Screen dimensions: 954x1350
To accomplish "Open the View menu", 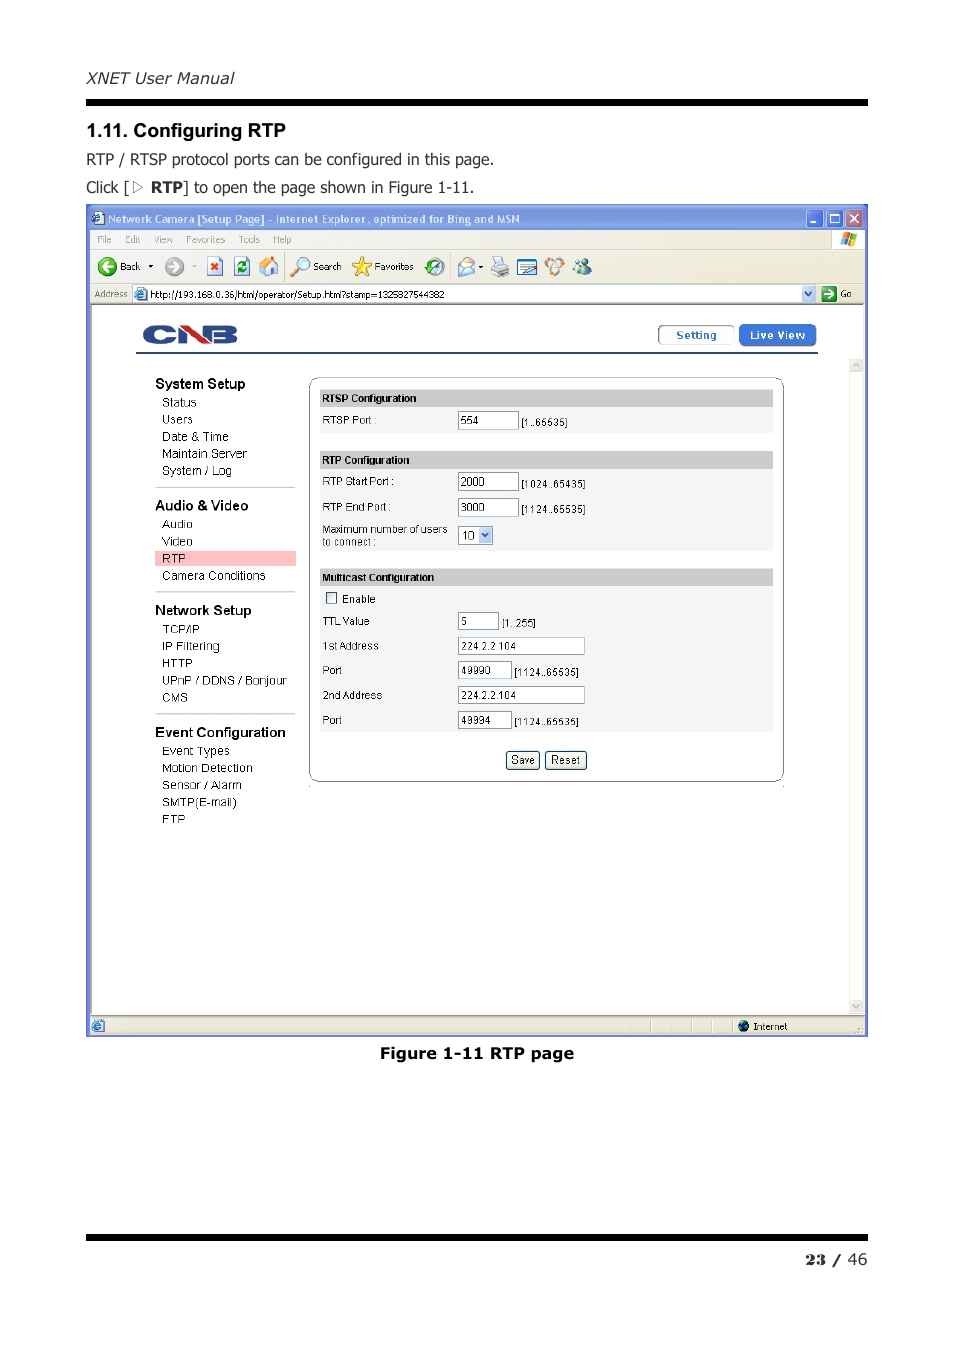I will coord(163,240).
